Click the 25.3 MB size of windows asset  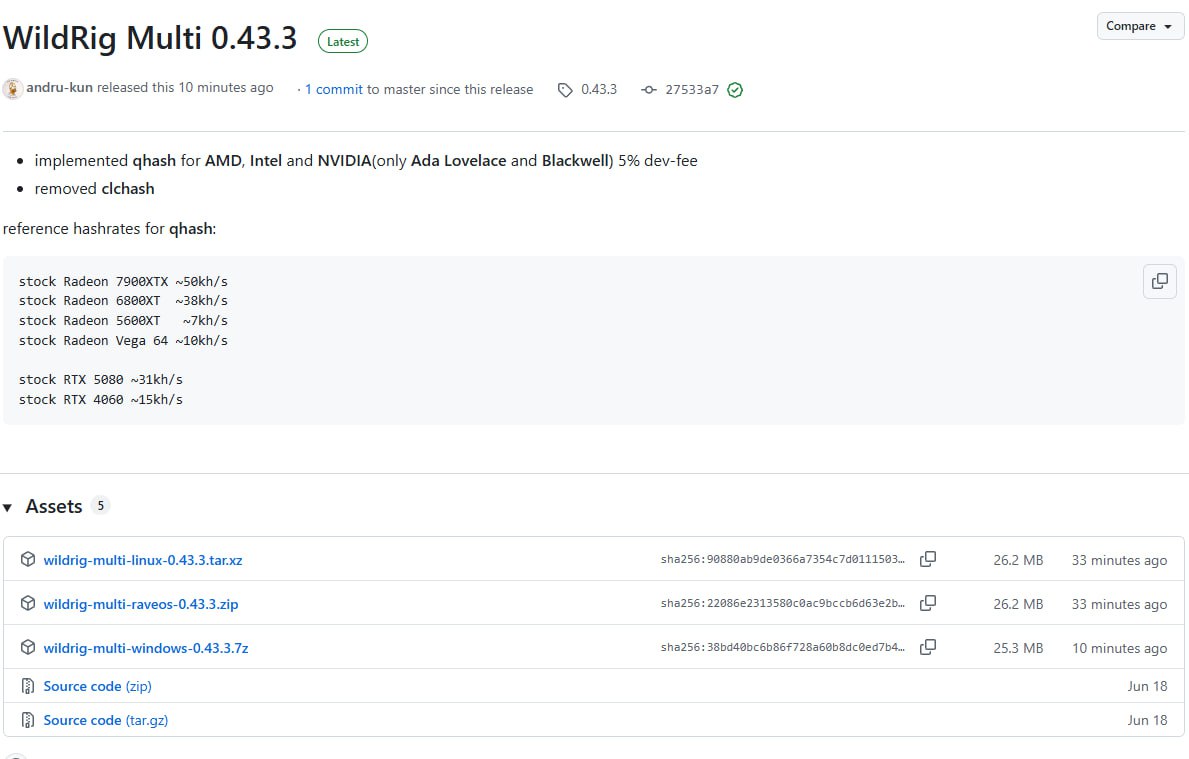(1018, 648)
